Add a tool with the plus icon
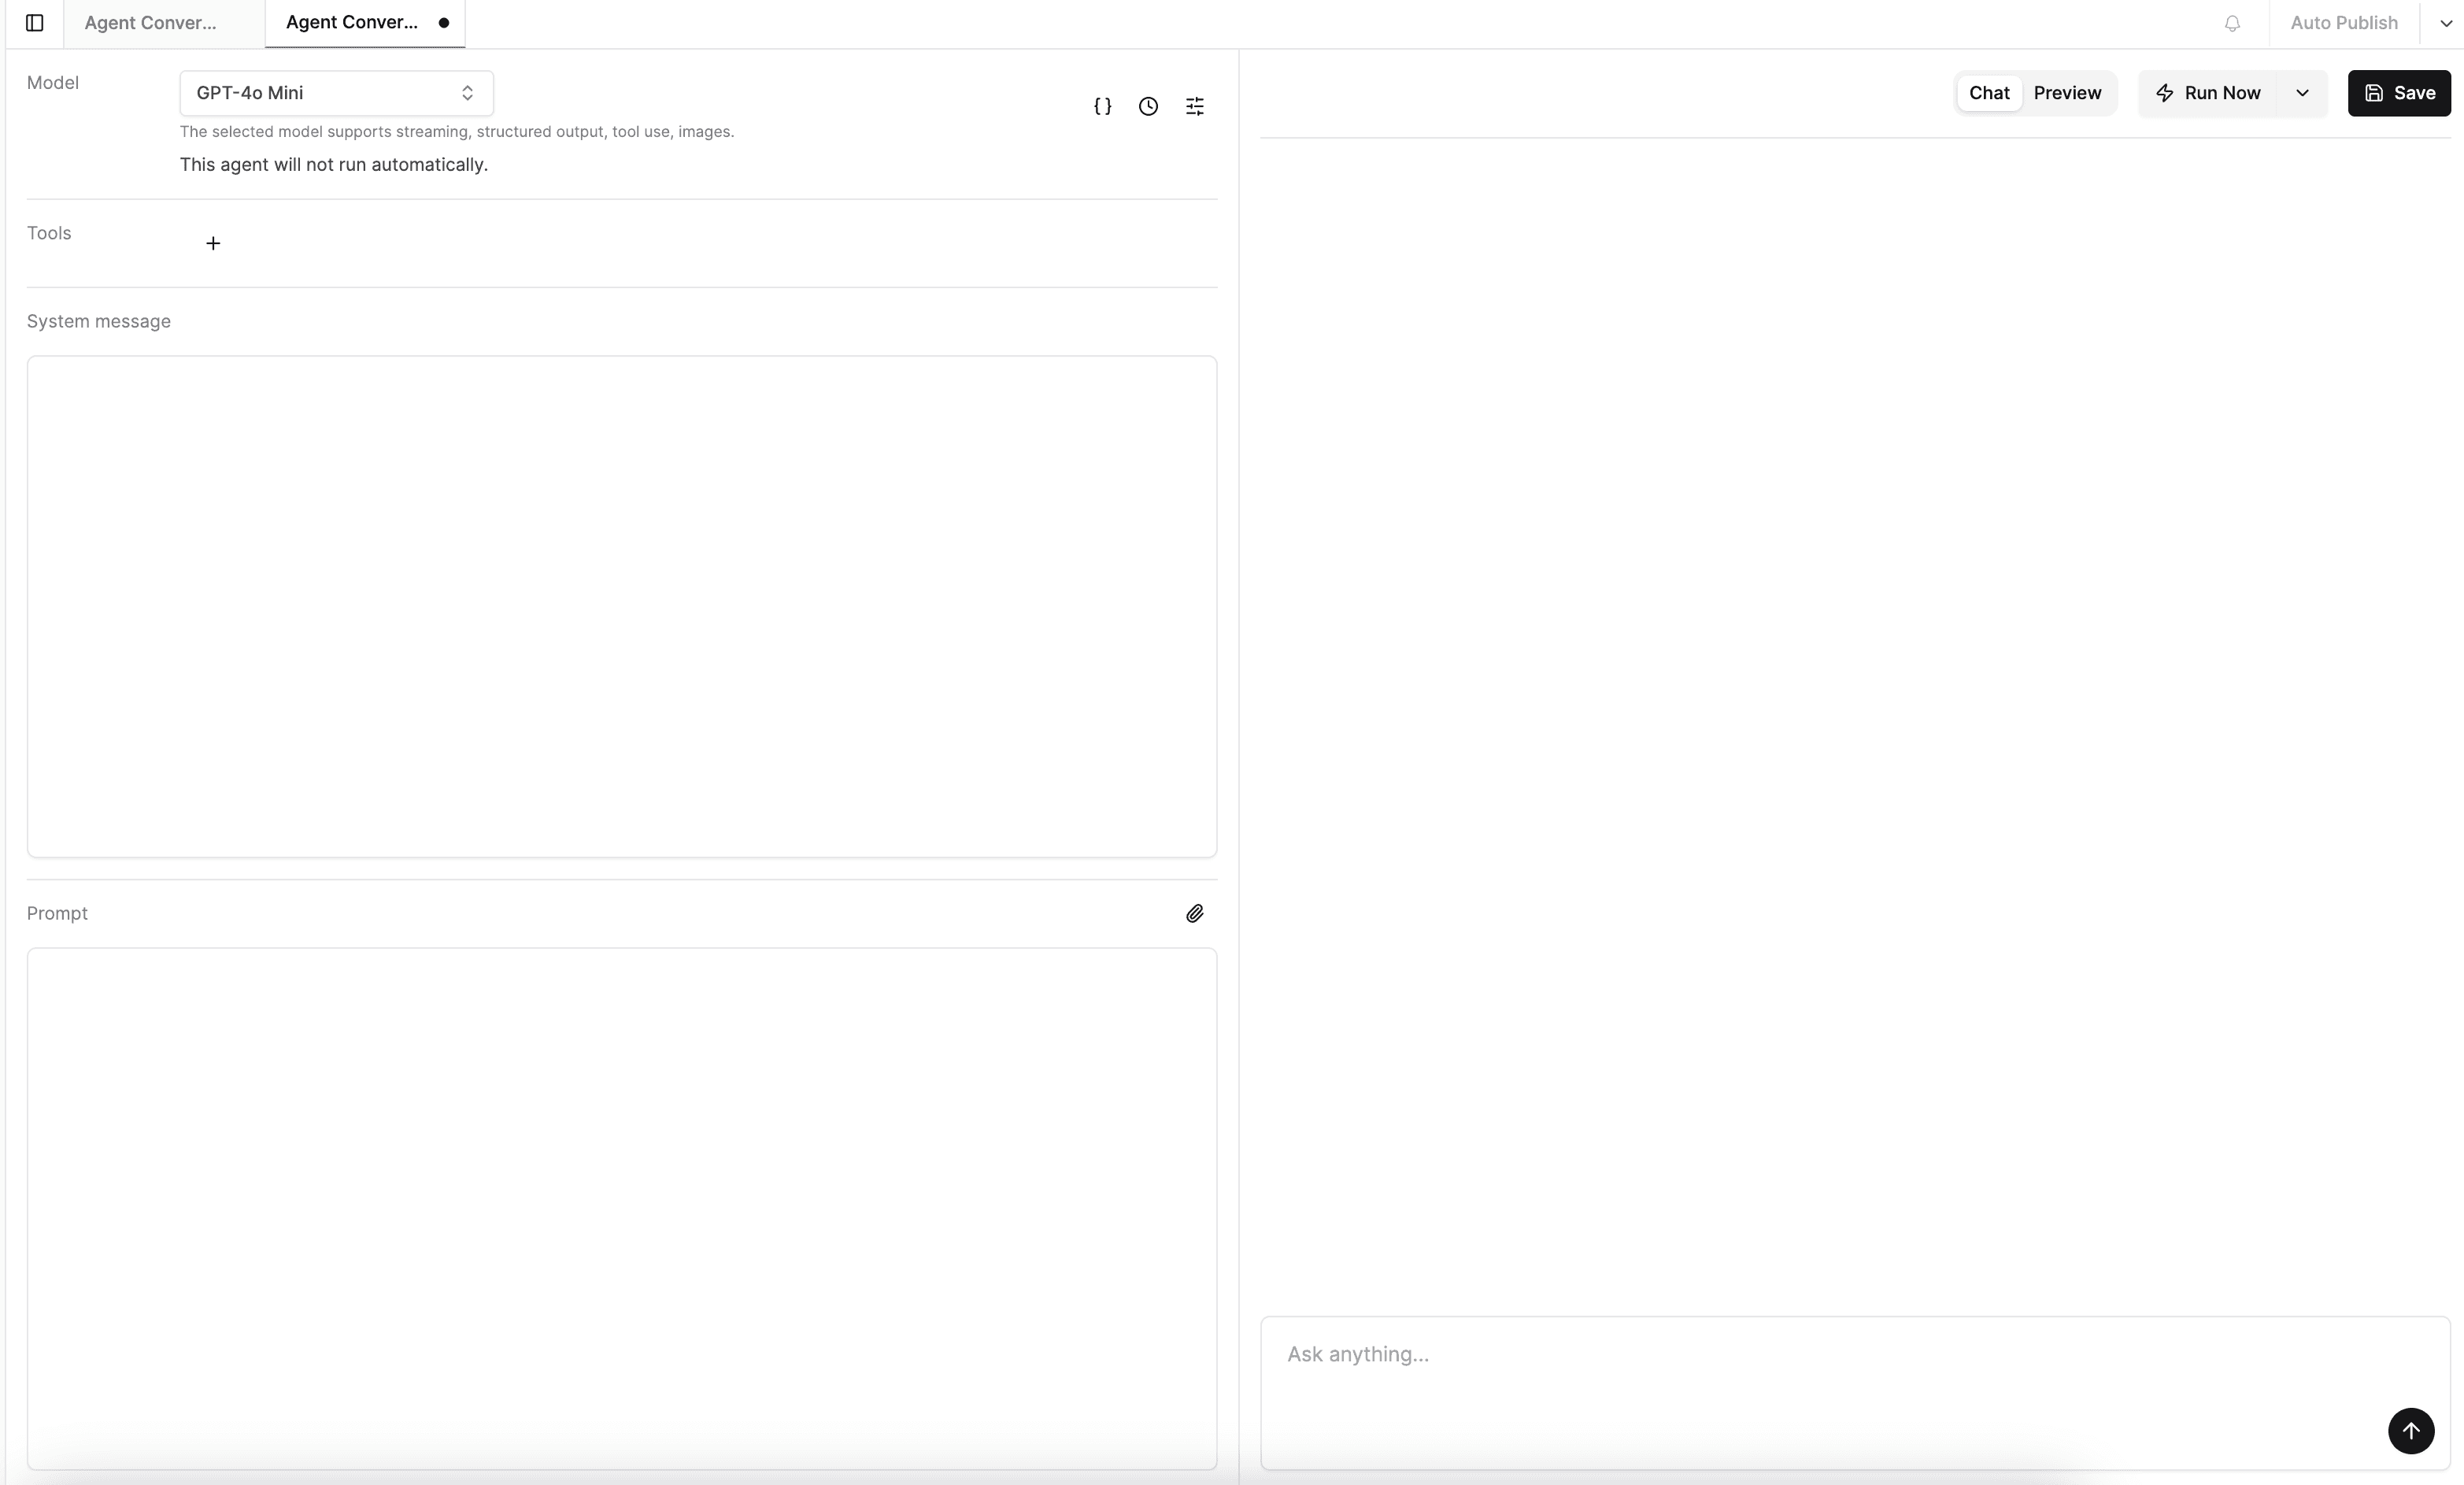The image size is (2464, 1485). click(x=213, y=243)
